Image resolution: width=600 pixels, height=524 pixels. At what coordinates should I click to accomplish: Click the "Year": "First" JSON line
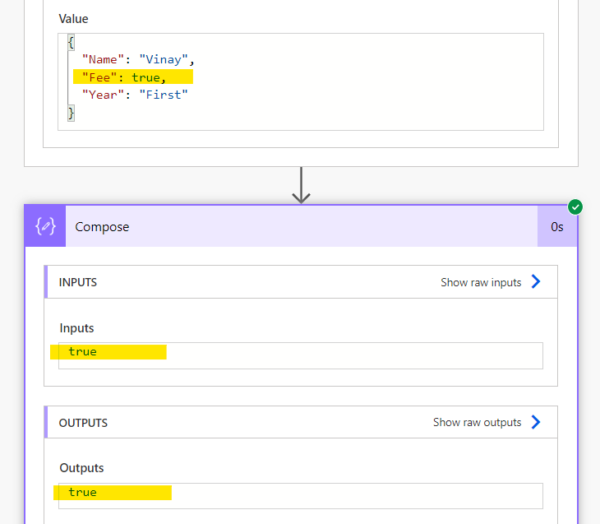pos(135,95)
